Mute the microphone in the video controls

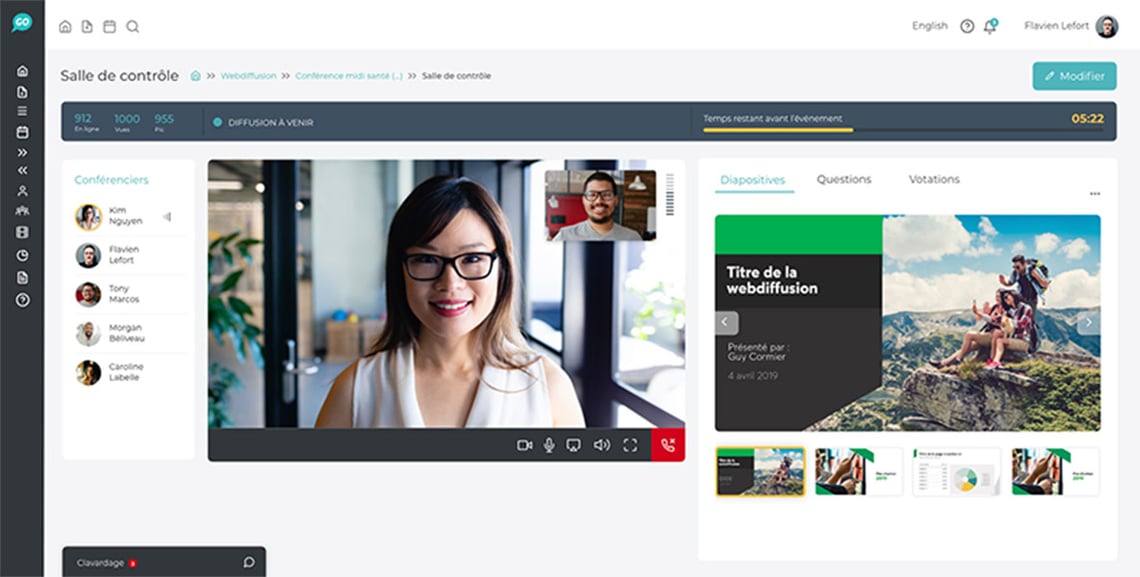point(548,446)
